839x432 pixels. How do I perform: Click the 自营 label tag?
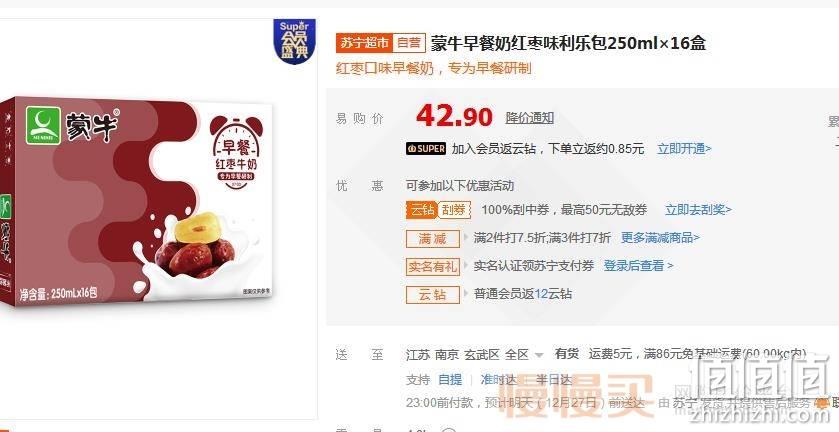(409, 43)
